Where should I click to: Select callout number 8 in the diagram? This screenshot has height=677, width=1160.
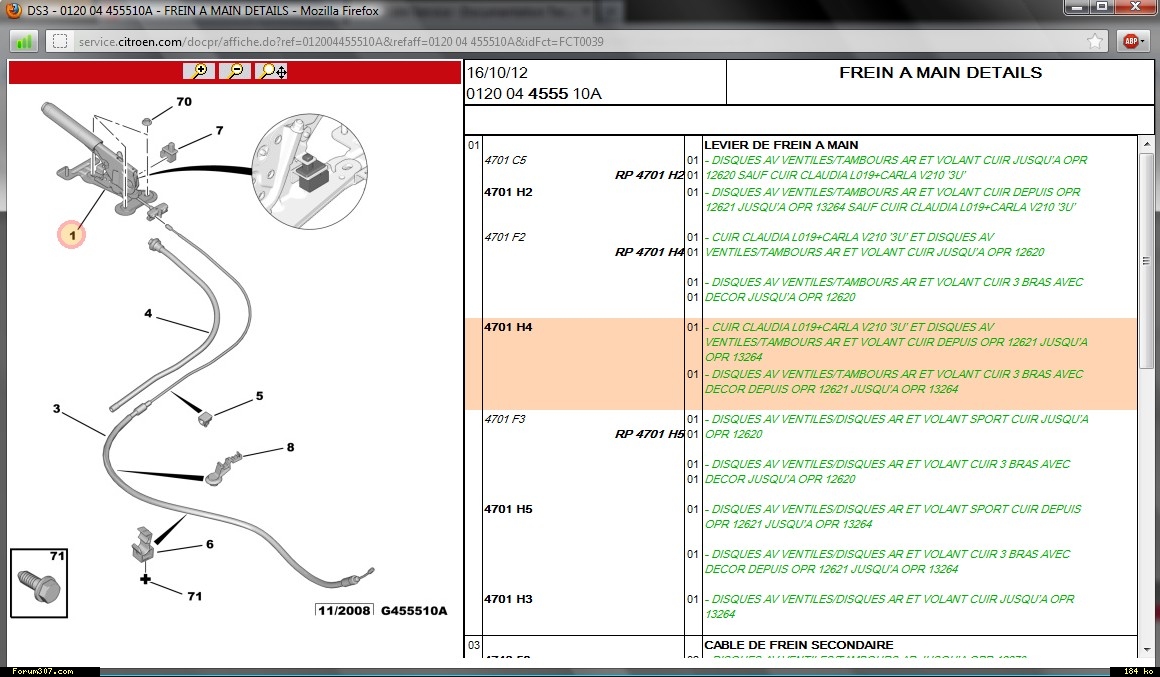pyautogui.click(x=290, y=447)
